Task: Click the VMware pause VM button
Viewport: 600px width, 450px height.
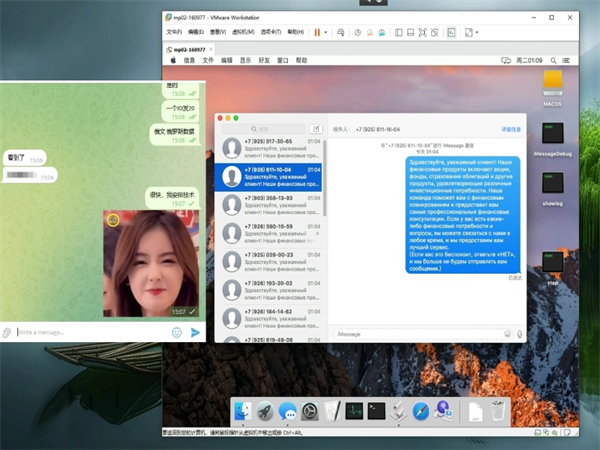Action: [x=317, y=32]
